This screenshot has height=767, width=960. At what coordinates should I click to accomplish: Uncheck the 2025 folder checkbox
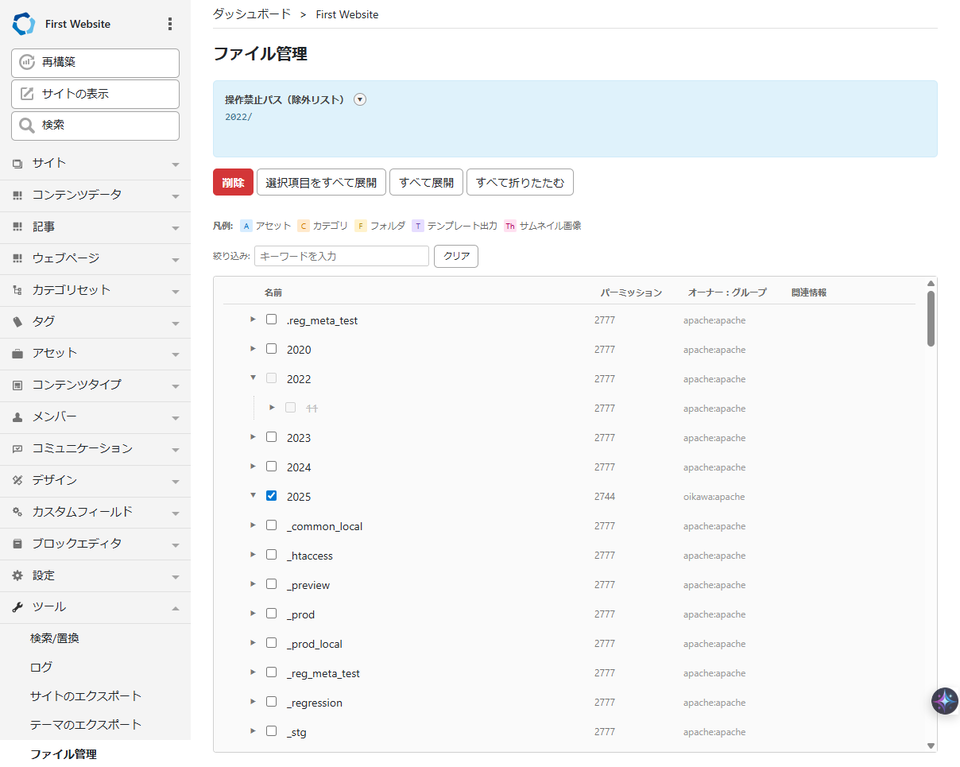coord(271,496)
